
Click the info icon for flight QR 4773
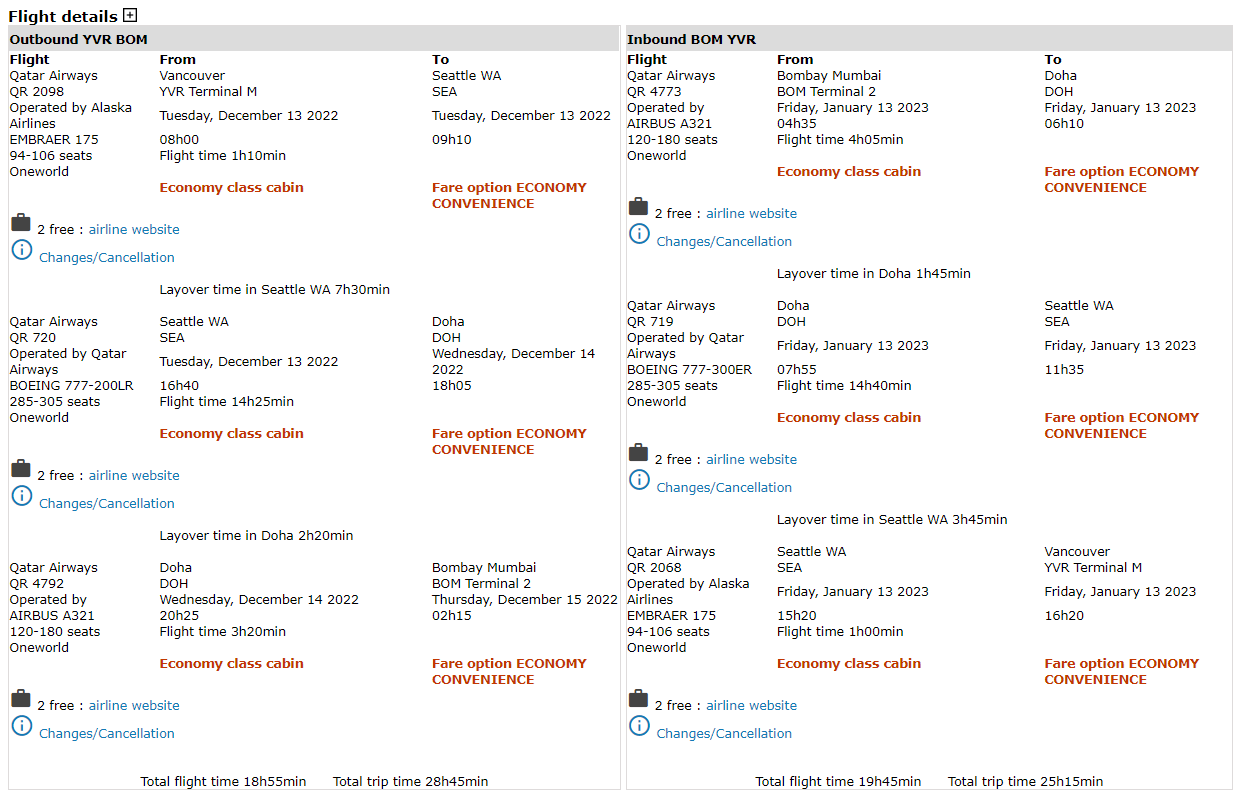click(x=639, y=234)
